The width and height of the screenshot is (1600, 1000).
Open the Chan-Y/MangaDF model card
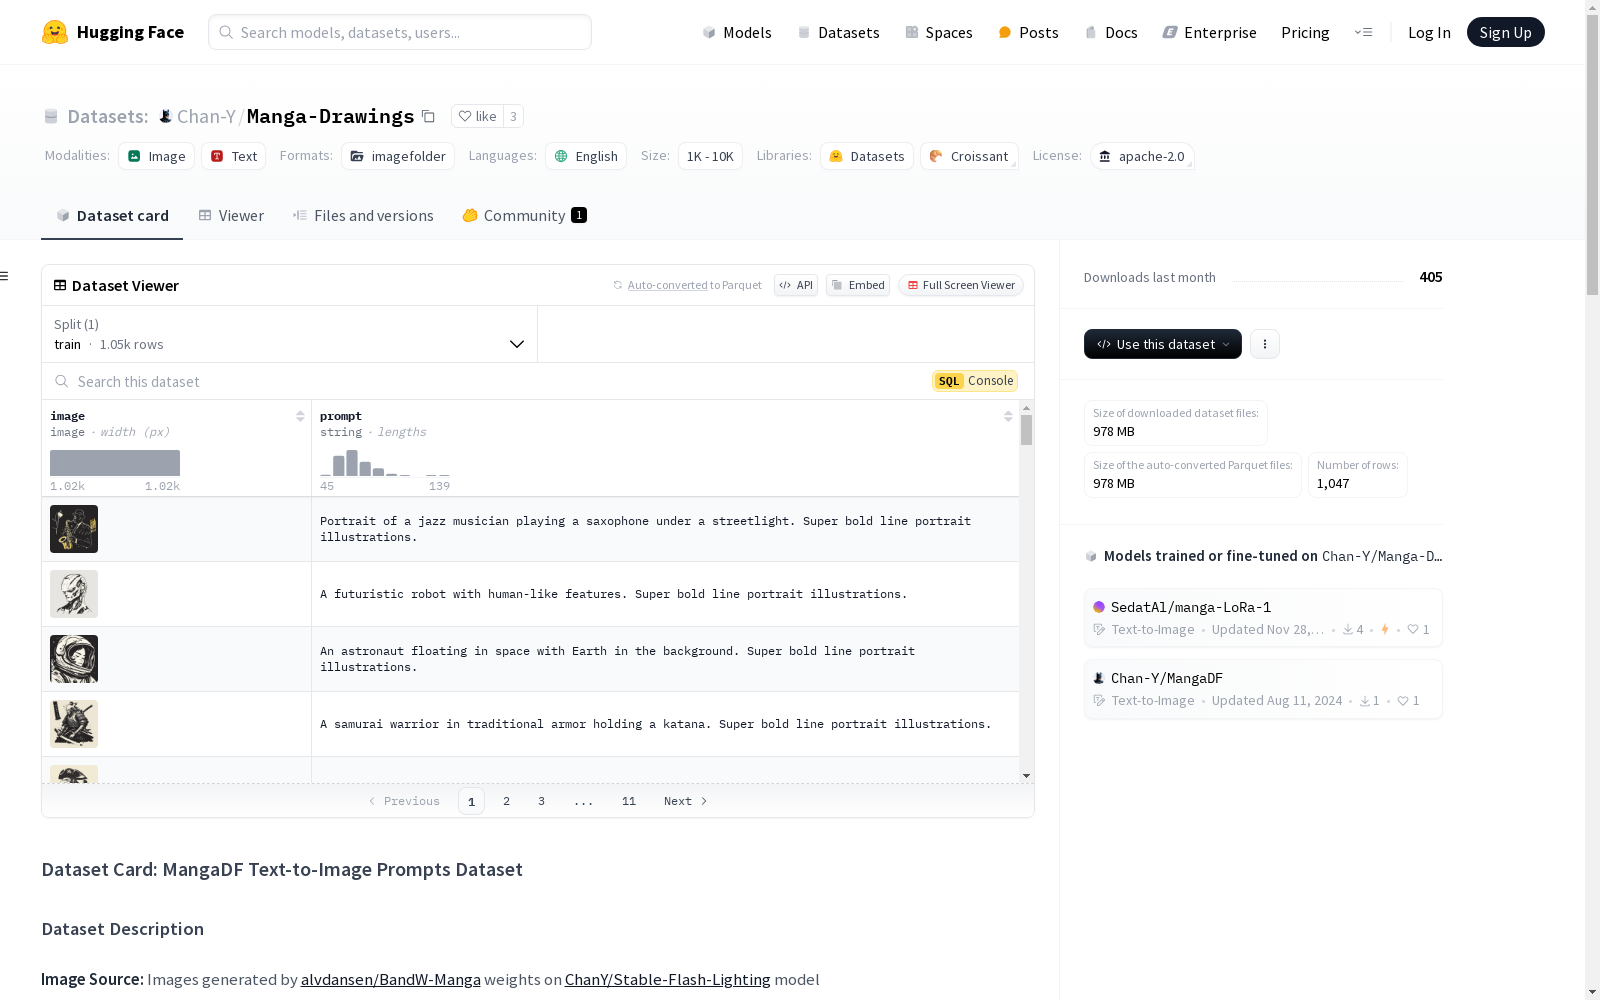point(1263,689)
